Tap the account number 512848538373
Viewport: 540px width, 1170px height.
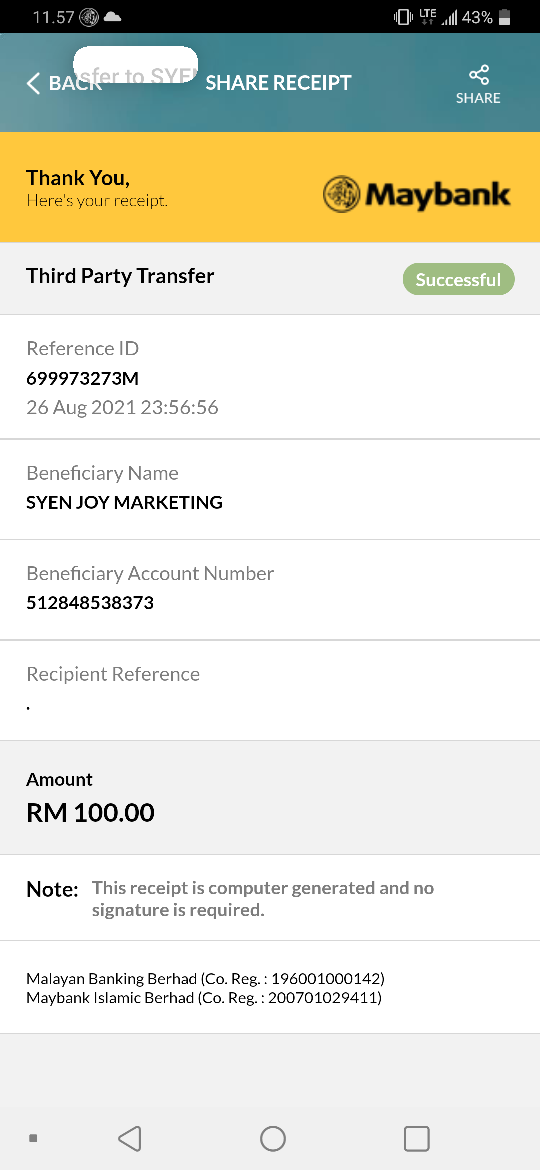point(90,602)
